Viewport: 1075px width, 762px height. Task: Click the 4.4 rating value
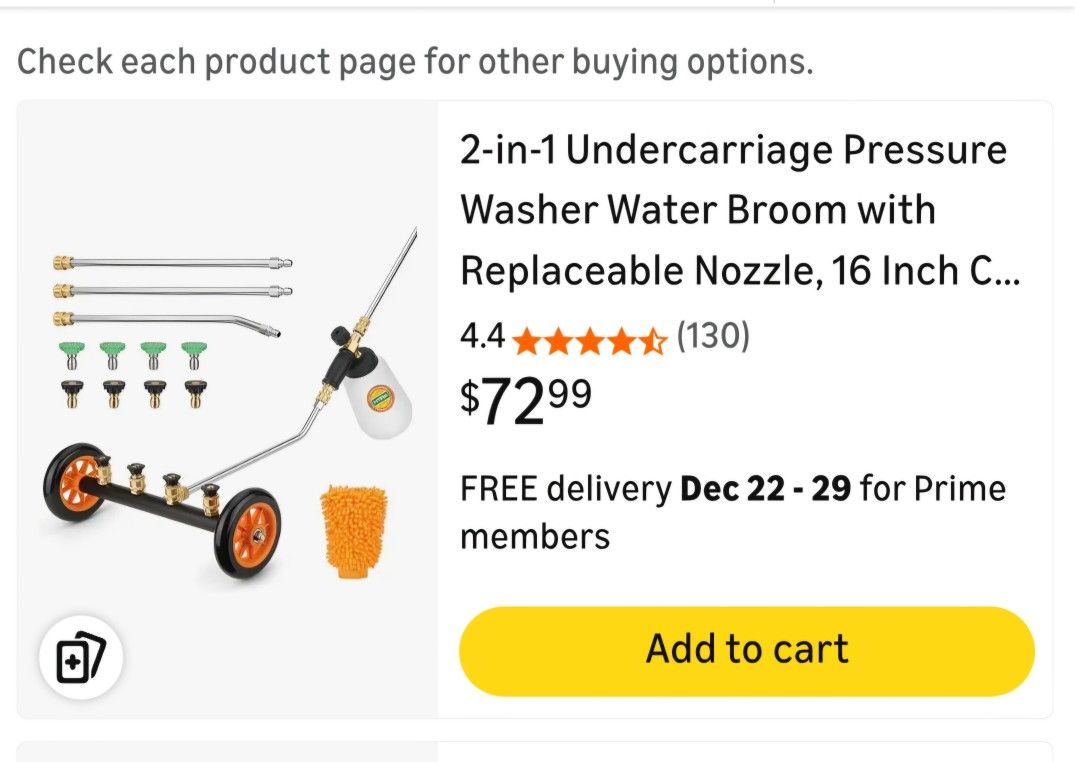pos(481,337)
